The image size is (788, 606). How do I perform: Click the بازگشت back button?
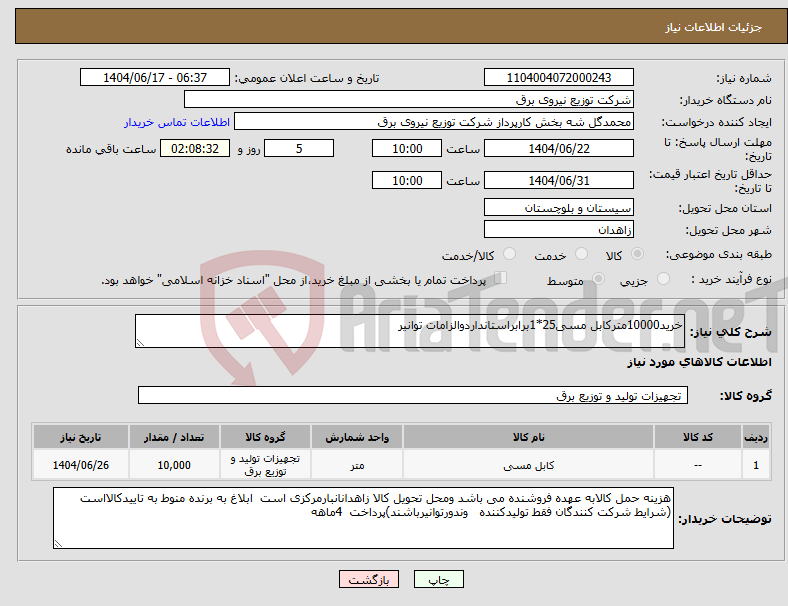[x=369, y=579]
